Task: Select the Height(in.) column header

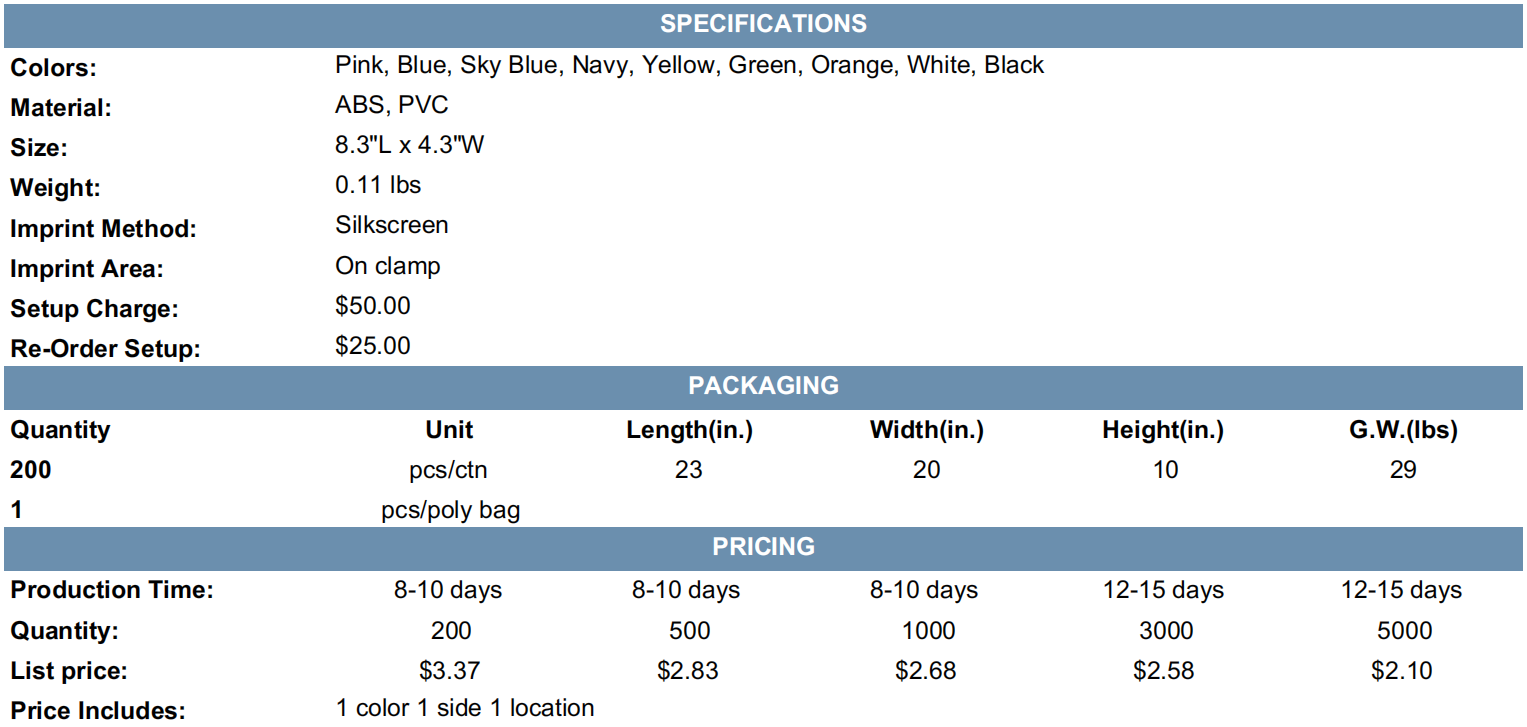Action: click(1163, 431)
